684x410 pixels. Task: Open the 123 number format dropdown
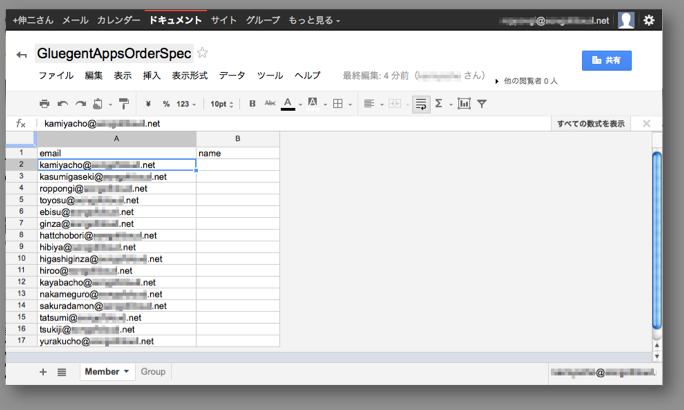click(186, 103)
